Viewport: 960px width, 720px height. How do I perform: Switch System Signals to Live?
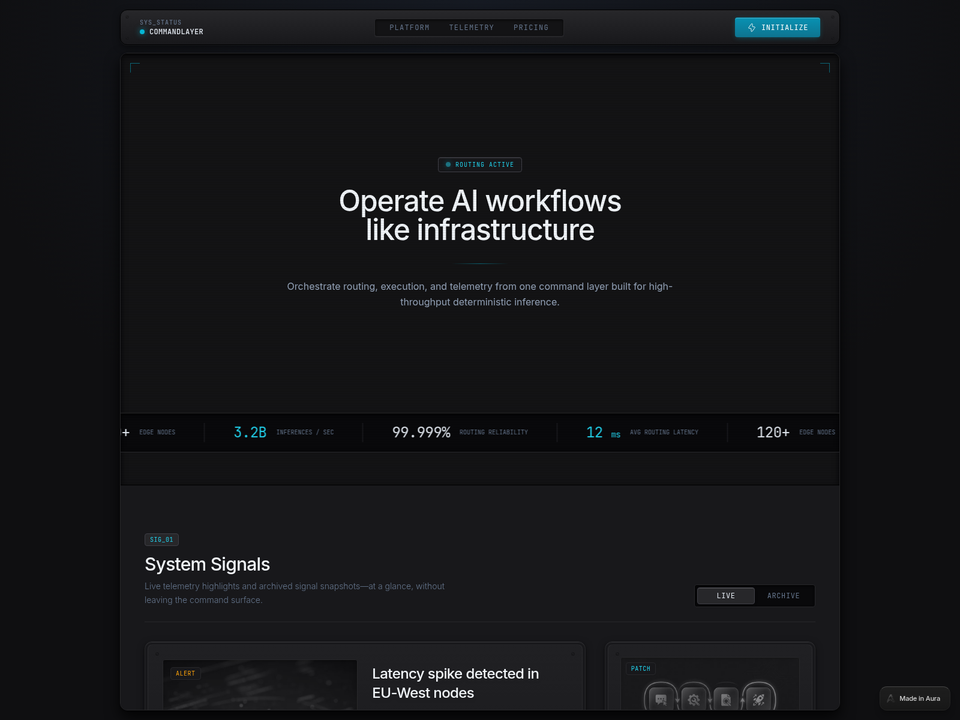(726, 596)
